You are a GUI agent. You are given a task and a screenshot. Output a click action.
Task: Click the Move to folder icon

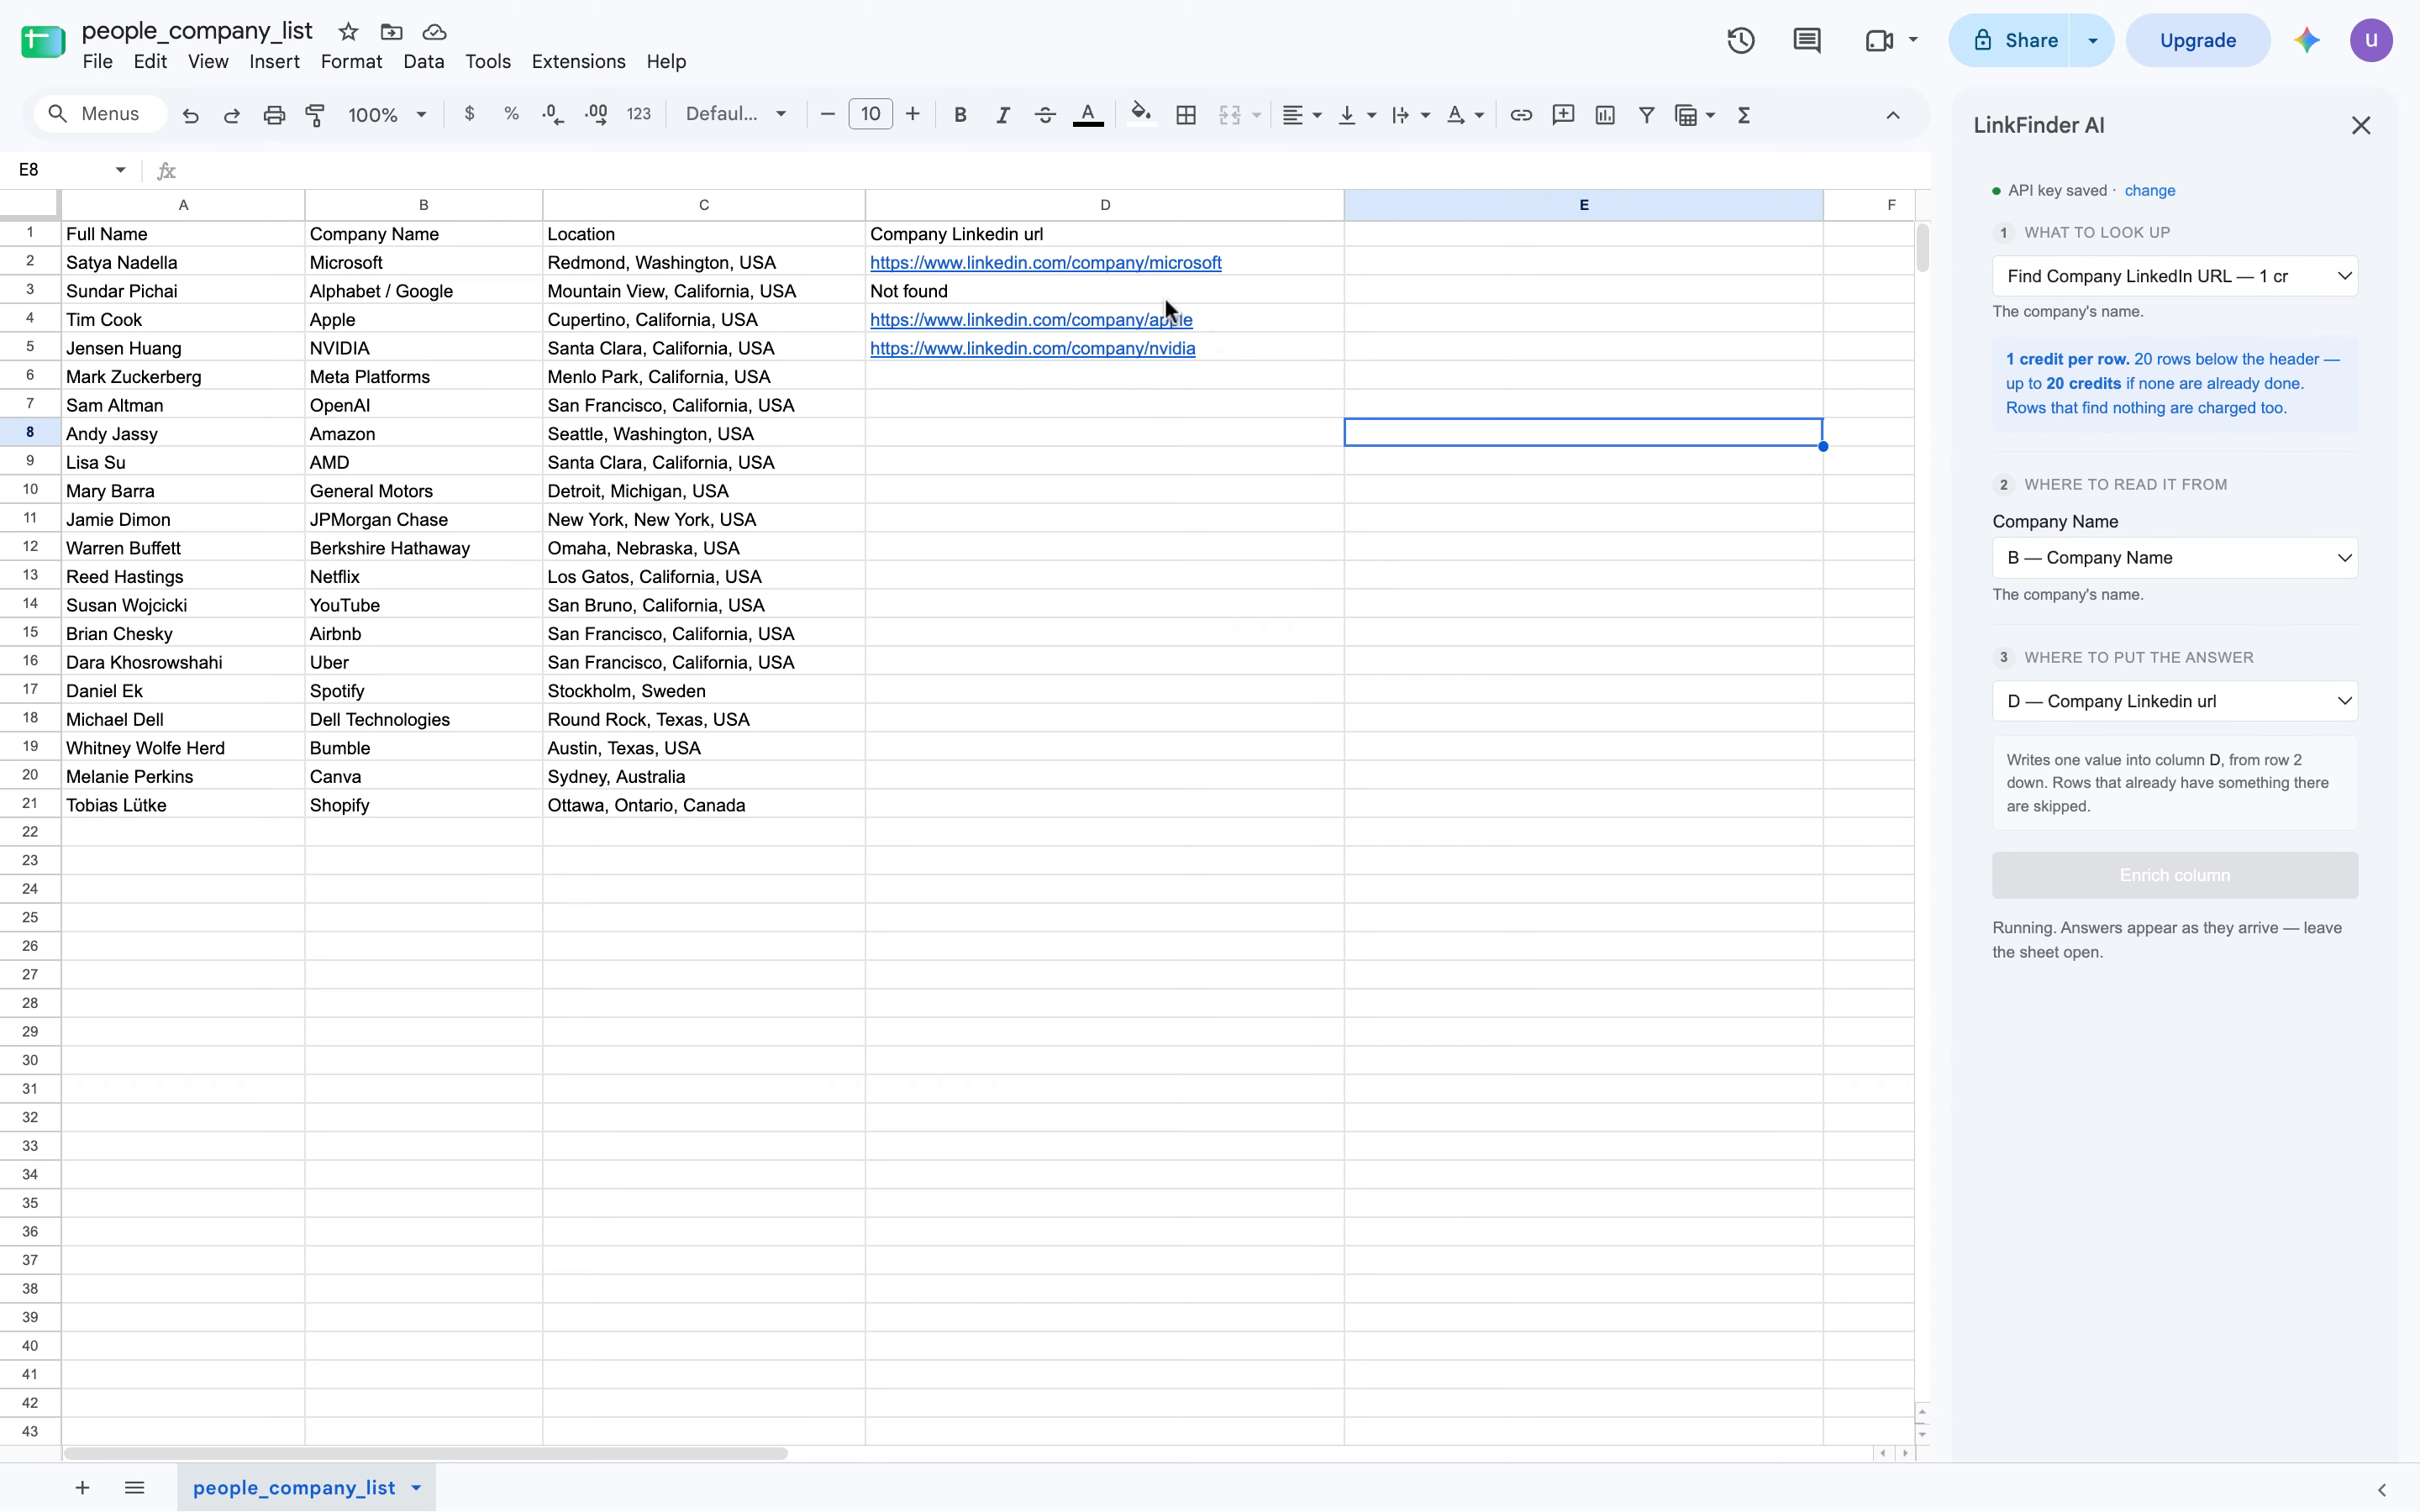pos(391,32)
